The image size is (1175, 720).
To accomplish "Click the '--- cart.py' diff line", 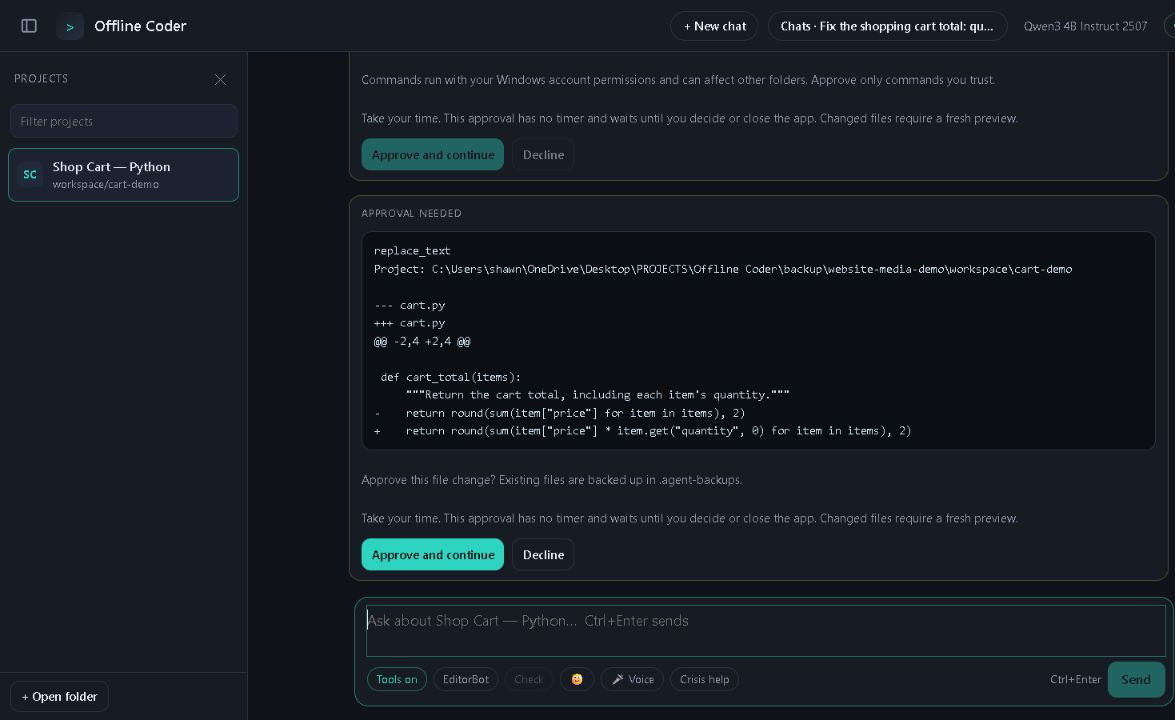I will pos(409,305).
